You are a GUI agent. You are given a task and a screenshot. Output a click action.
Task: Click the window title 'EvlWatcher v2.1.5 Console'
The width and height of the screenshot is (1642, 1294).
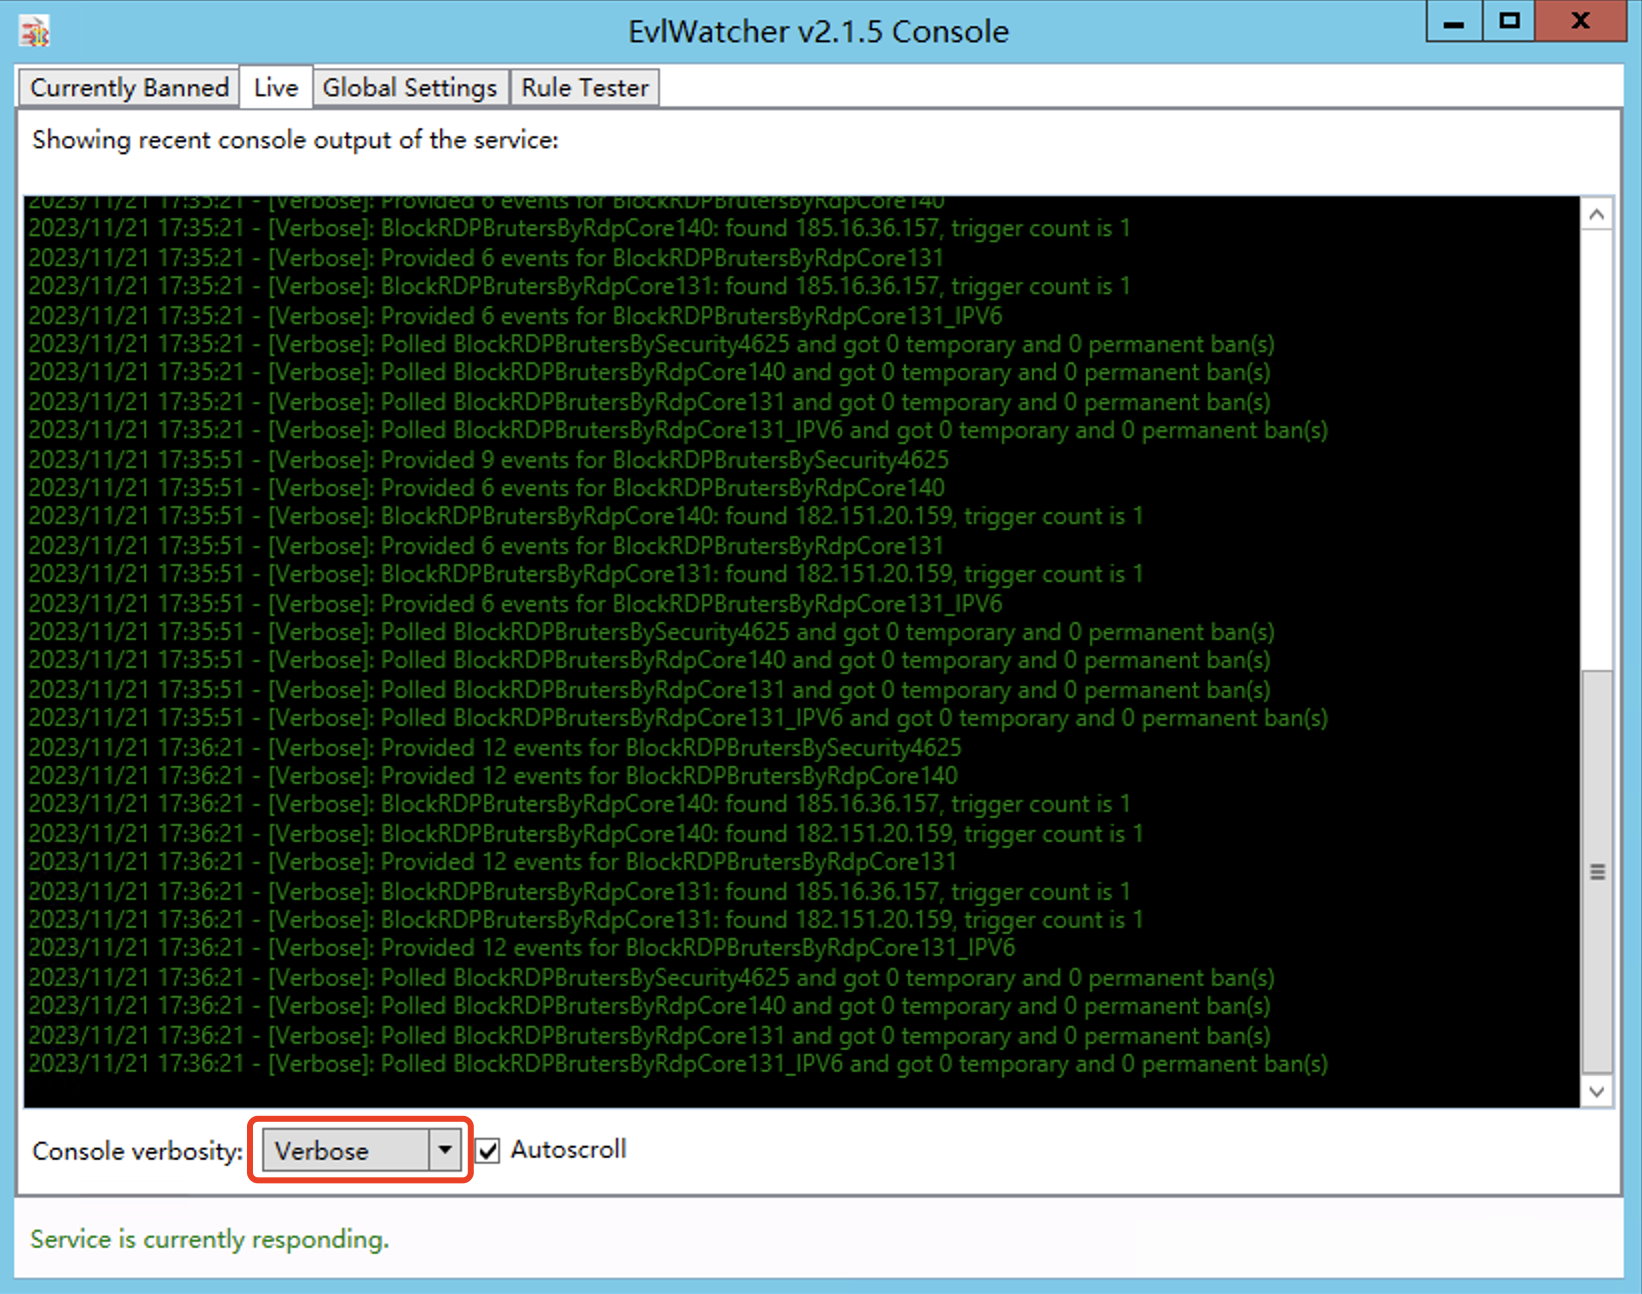click(x=818, y=32)
